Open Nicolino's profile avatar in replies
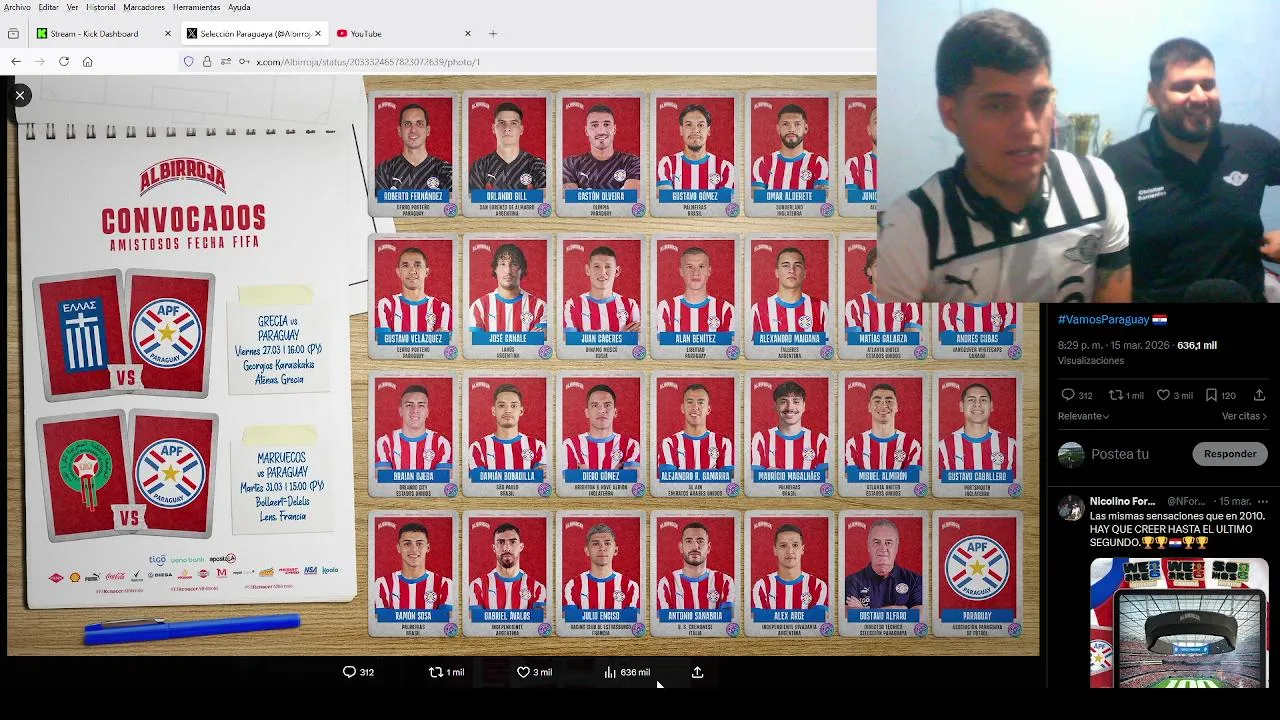1280x720 pixels. (x=1071, y=507)
